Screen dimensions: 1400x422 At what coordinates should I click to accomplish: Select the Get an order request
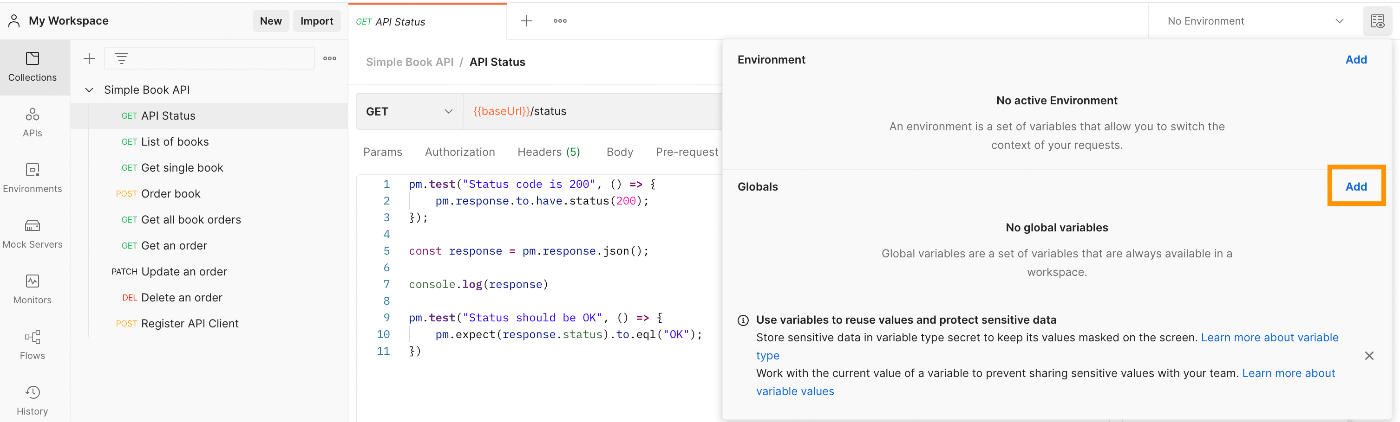209,246
